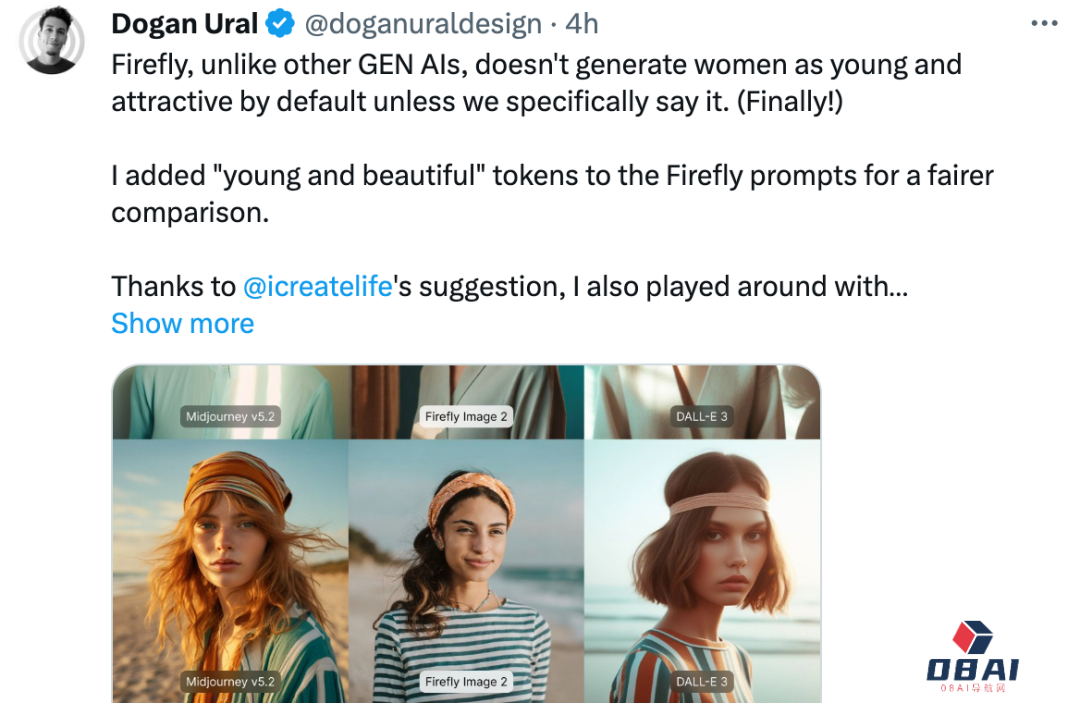Click the blue verified badge icon
The width and height of the screenshot is (1080, 703).
(x=280, y=24)
